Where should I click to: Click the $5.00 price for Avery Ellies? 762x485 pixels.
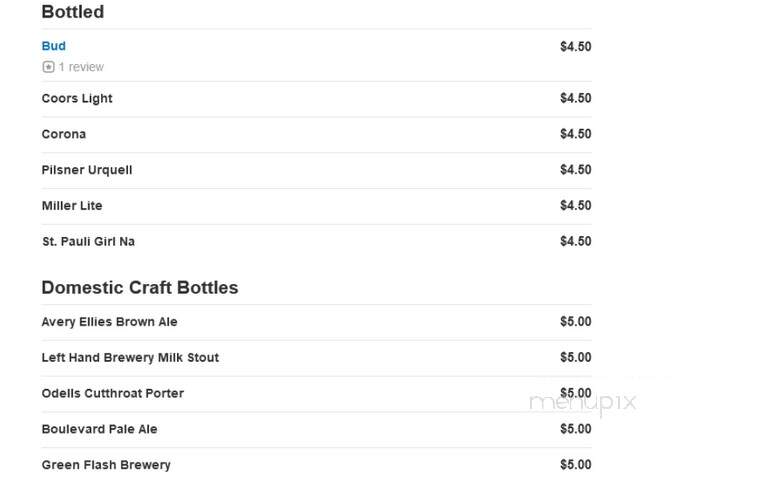(x=575, y=322)
